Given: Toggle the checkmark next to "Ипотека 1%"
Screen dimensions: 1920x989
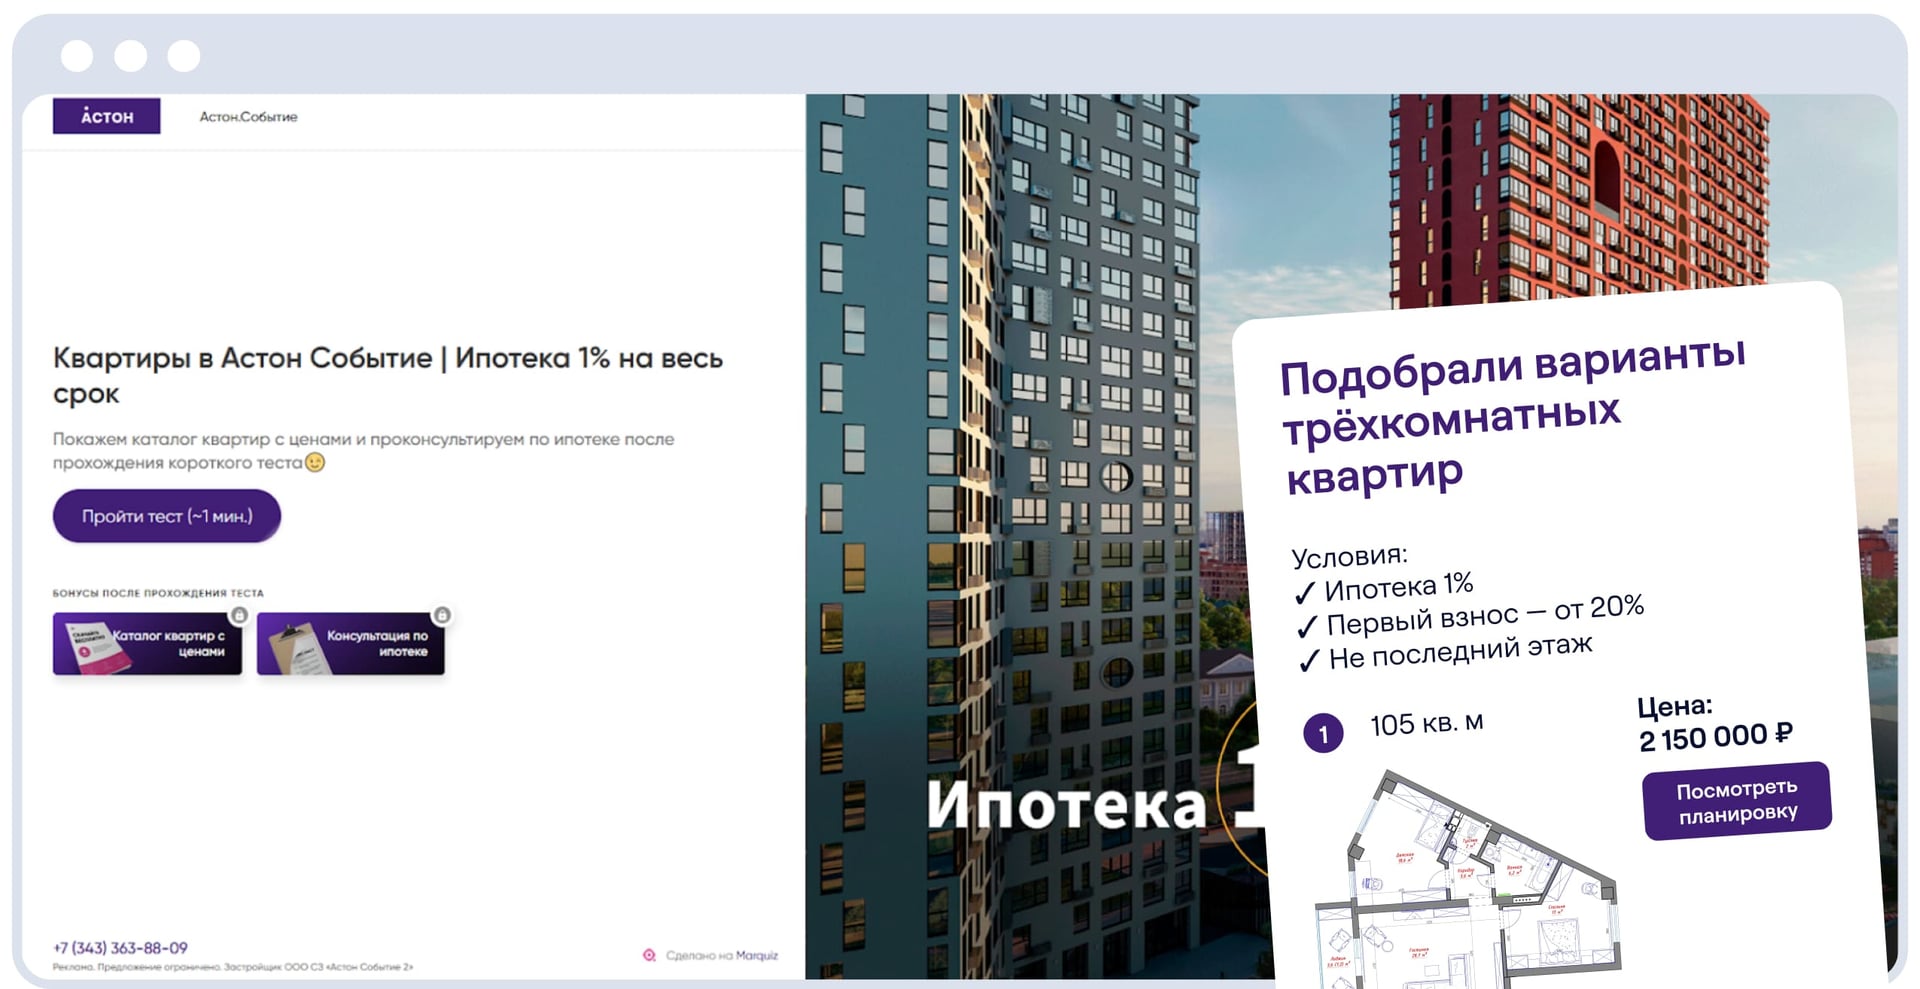Looking at the screenshot, I should pos(1305,592).
